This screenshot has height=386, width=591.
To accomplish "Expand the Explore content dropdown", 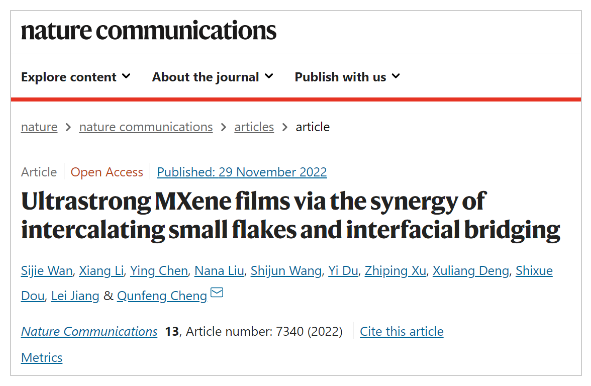I will [x=76, y=77].
